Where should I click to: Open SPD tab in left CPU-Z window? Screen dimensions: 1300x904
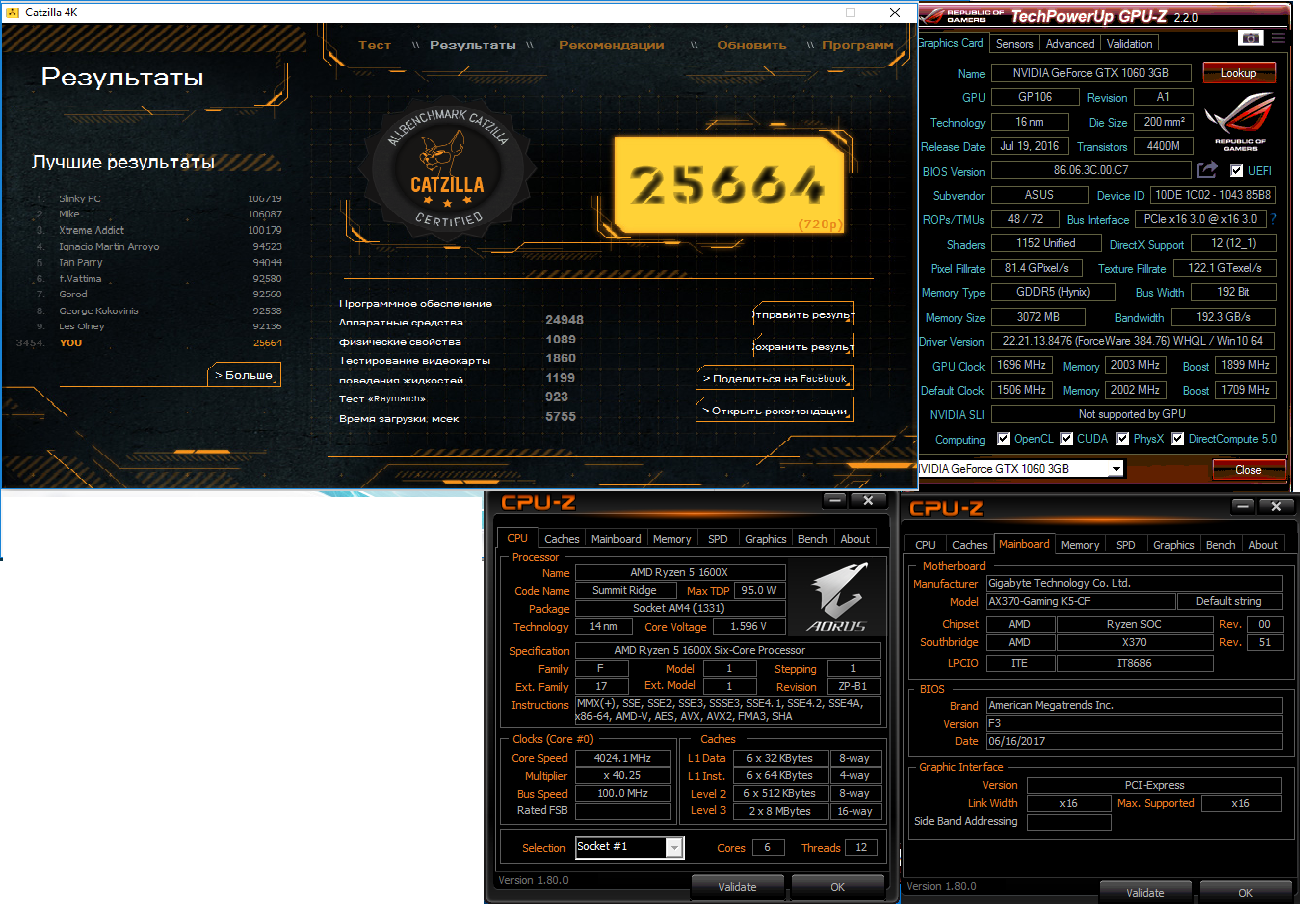pos(718,539)
